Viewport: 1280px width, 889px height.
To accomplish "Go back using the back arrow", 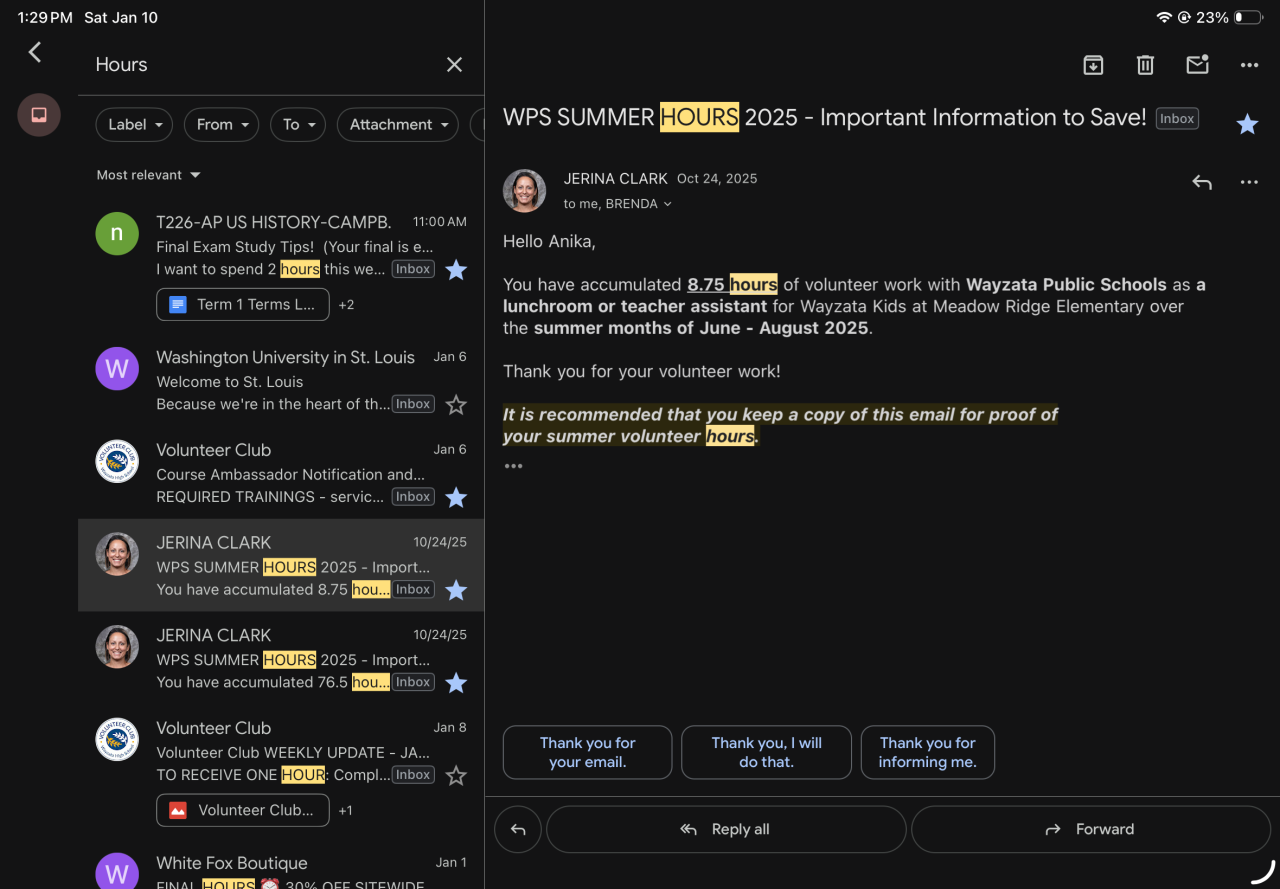I will pyautogui.click(x=35, y=52).
